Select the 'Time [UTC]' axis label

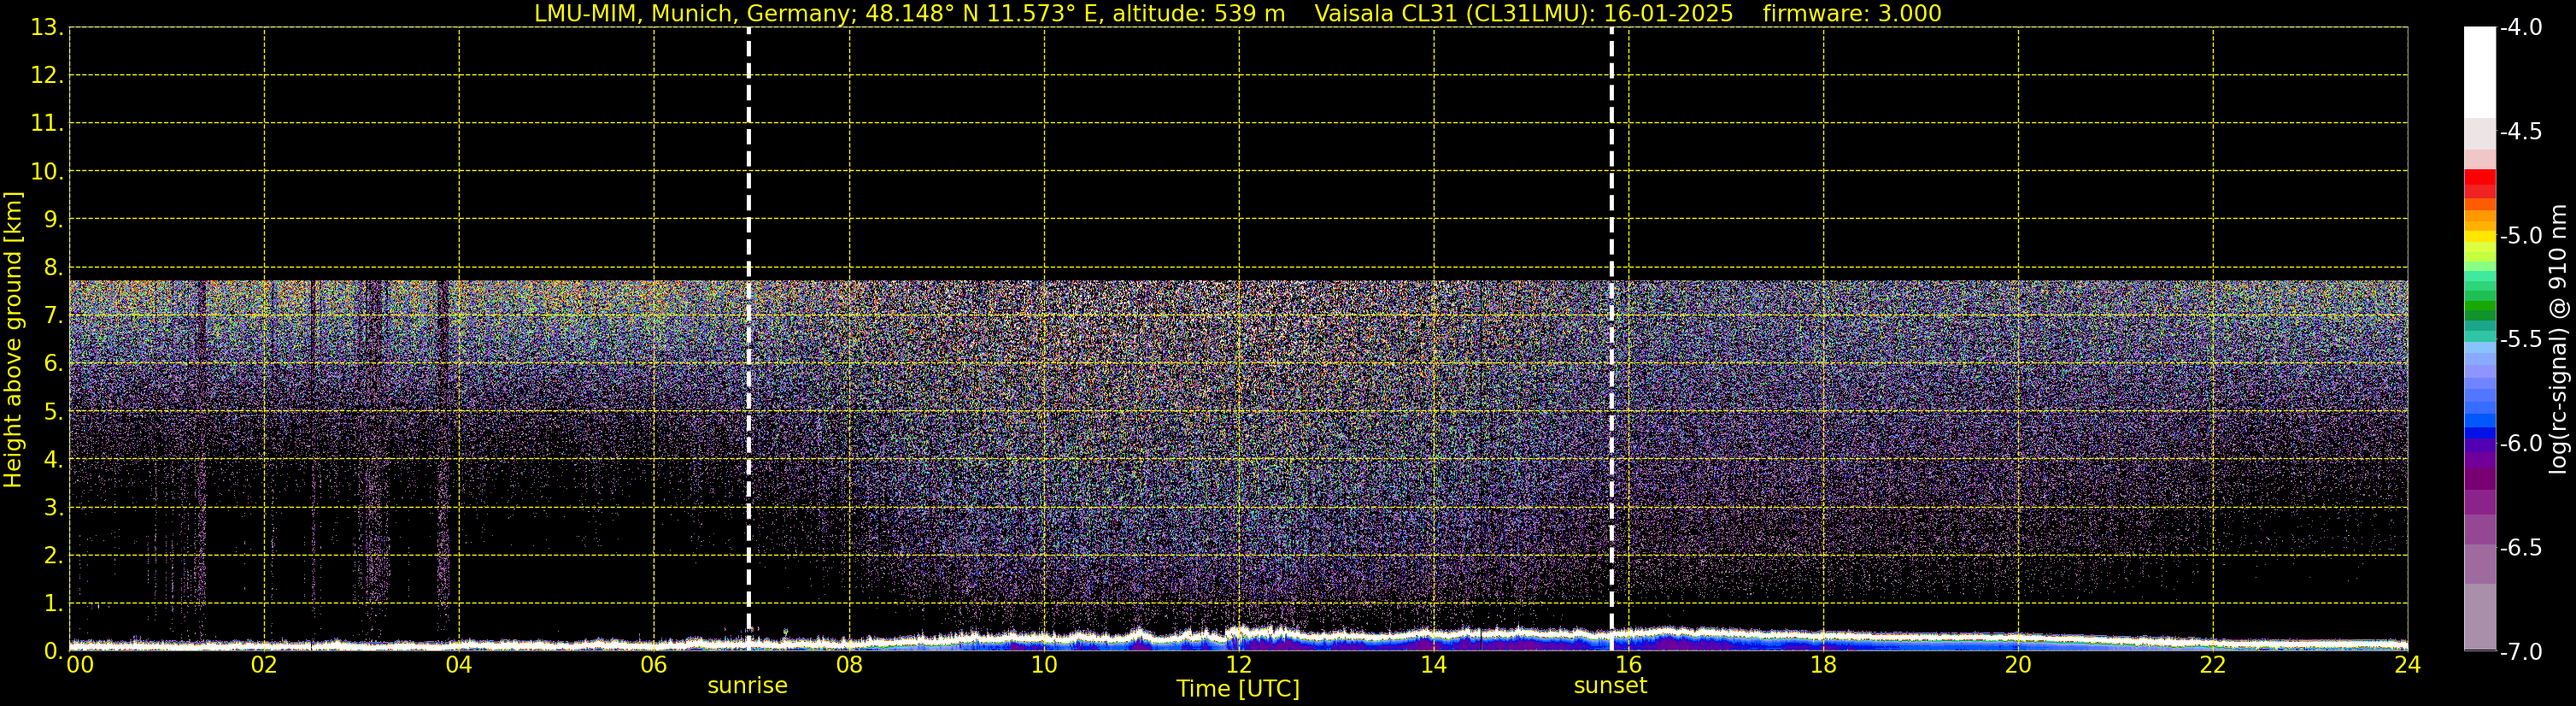coord(1238,689)
